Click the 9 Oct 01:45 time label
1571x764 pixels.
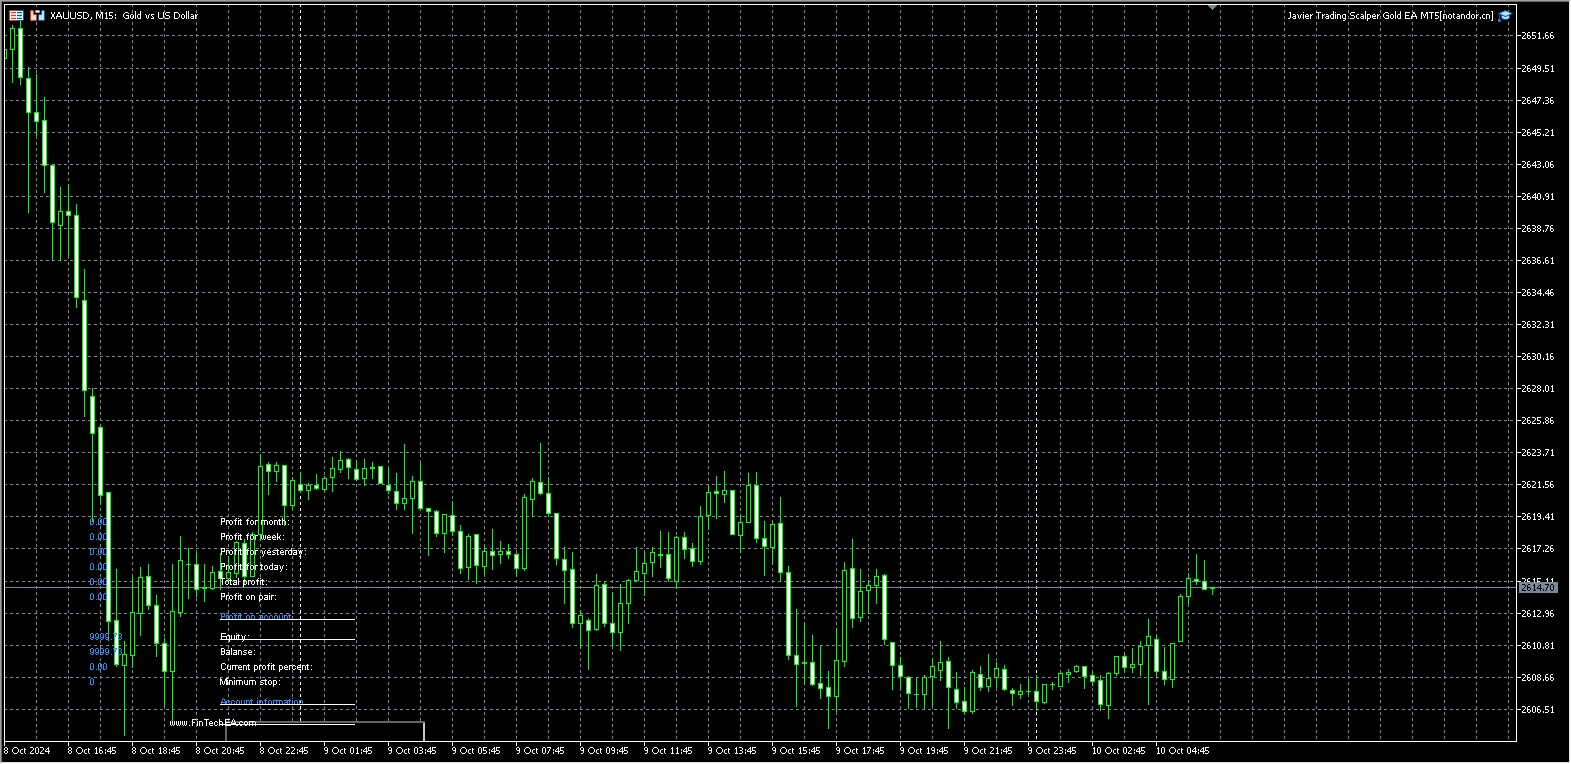pos(348,751)
